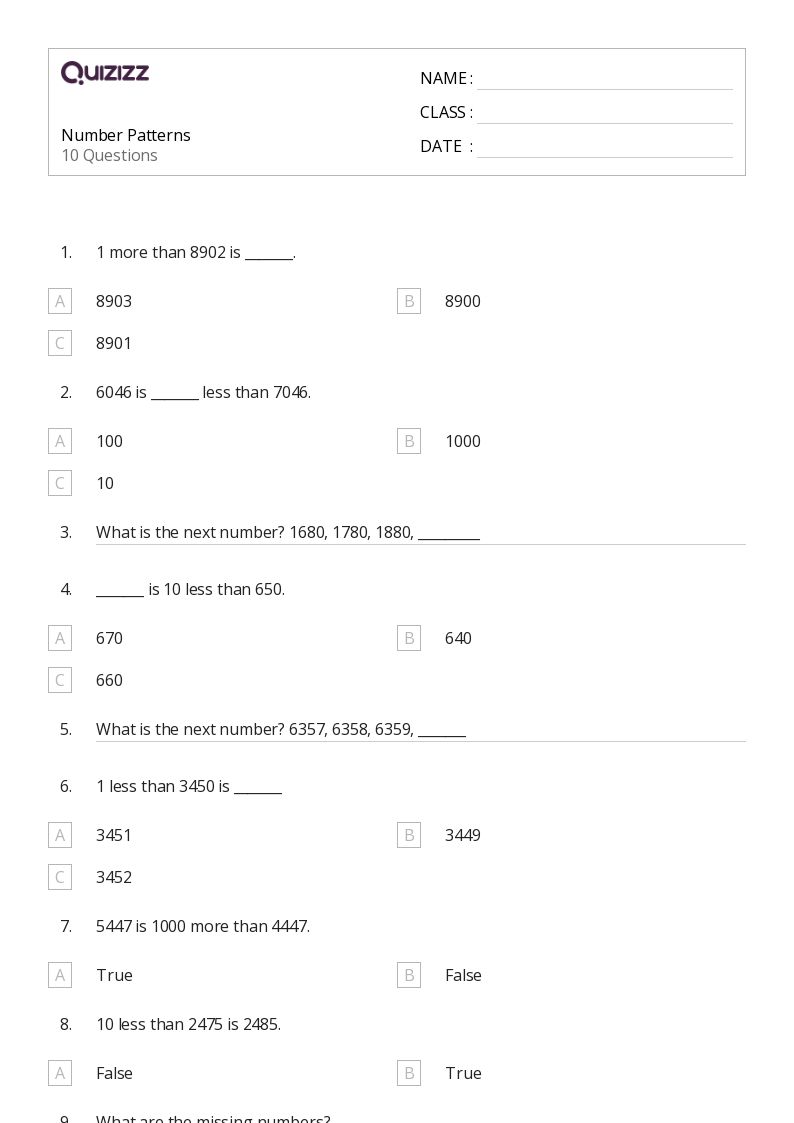Pick option A 3451 for question 6
794x1123 pixels.
60,835
